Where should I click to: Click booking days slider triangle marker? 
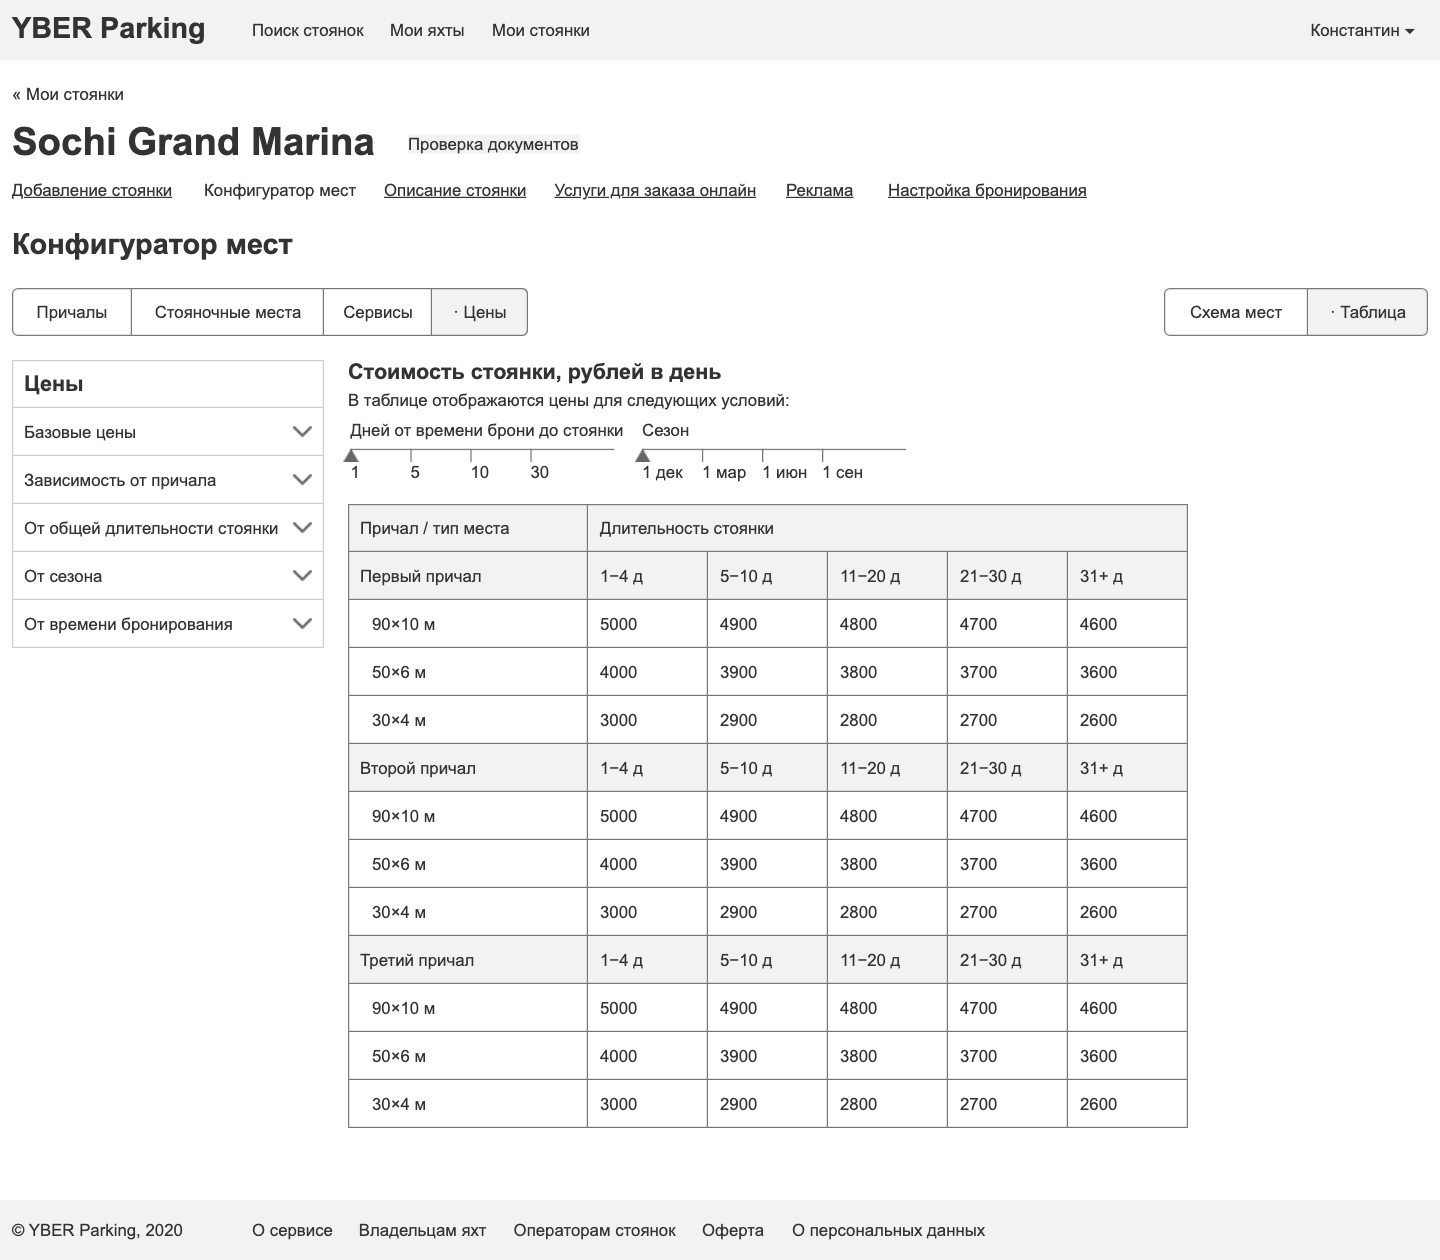pyautogui.click(x=351, y=456)
